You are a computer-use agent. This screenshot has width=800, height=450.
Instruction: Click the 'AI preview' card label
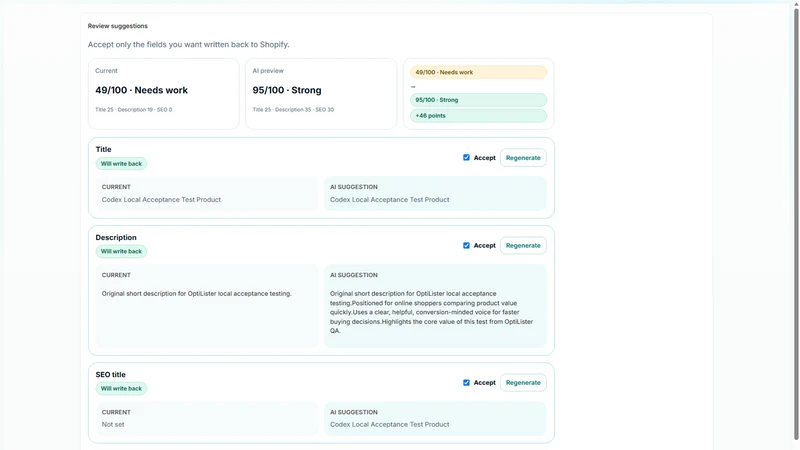[268, 71]
